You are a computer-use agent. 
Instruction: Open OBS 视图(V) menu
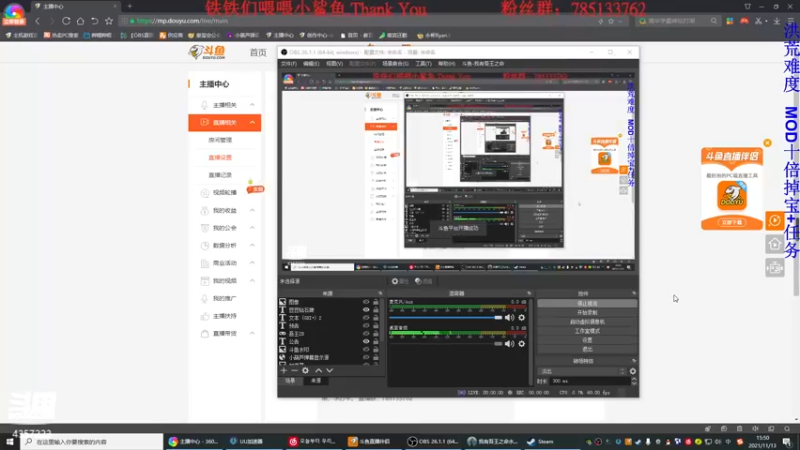click(x=334, y=64)
